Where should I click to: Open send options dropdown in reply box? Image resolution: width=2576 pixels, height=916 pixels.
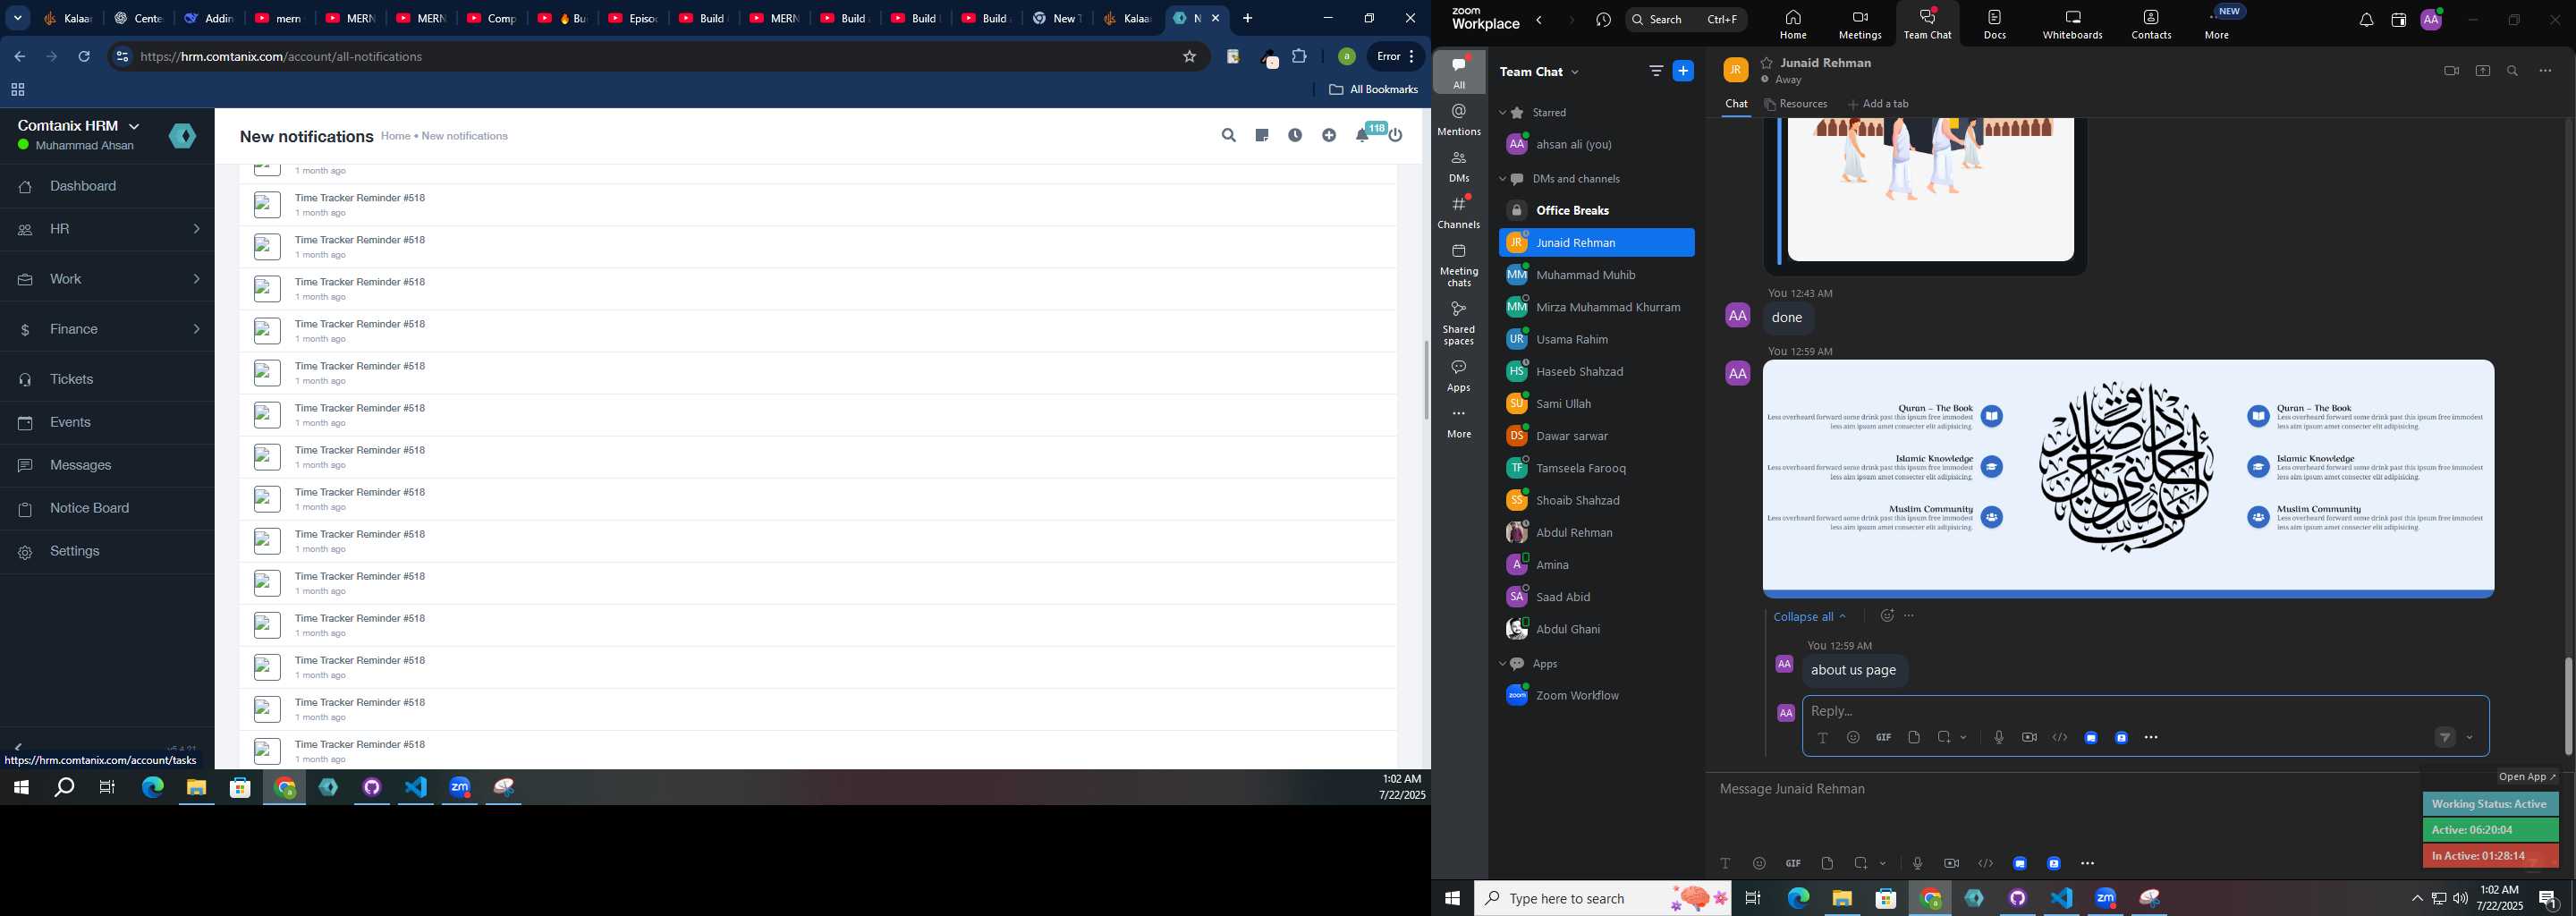coord(2470,738)
